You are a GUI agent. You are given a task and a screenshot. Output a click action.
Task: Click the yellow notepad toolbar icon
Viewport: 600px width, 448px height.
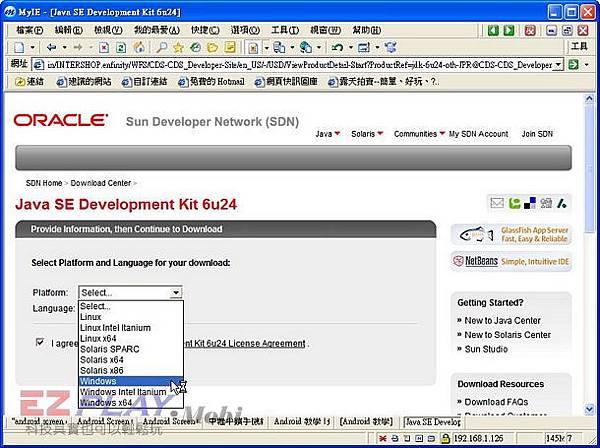(x=230, y=47)
